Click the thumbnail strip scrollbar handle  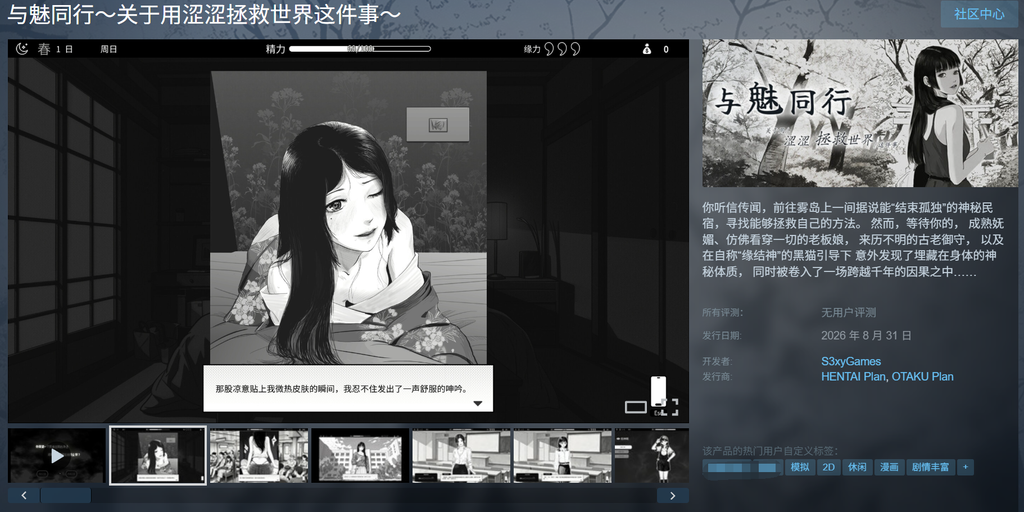[x=66, y=495]
